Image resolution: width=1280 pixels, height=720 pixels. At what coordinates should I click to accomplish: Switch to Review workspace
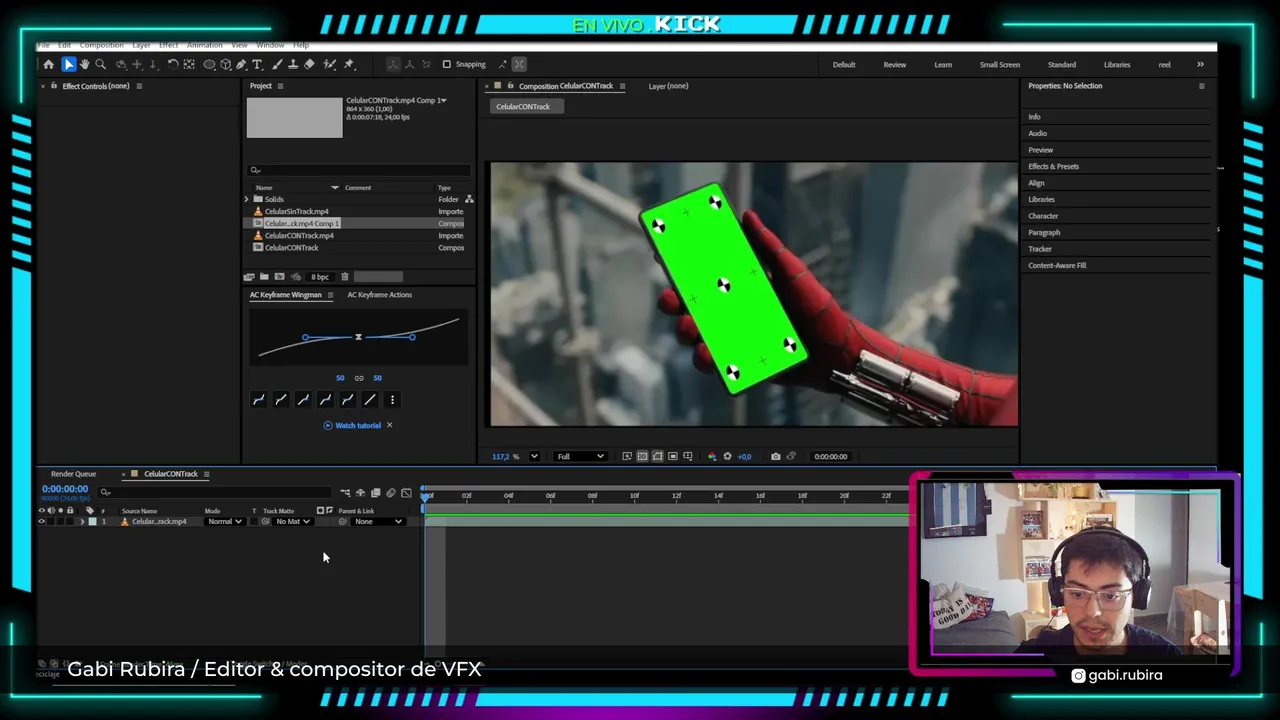[894, 65]
